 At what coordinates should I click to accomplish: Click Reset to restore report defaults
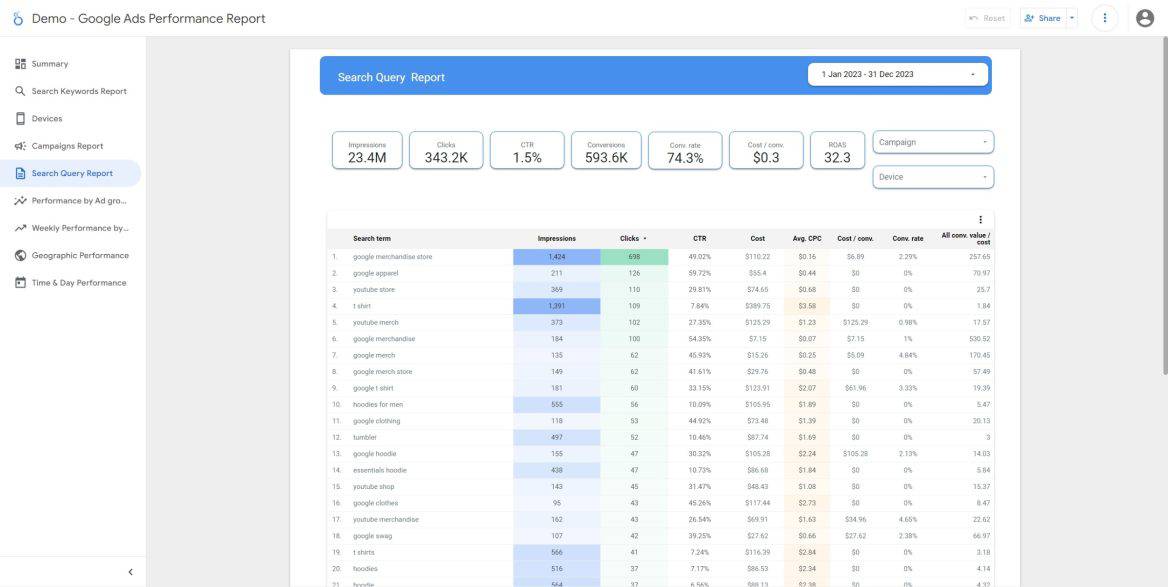coord(987,17)
